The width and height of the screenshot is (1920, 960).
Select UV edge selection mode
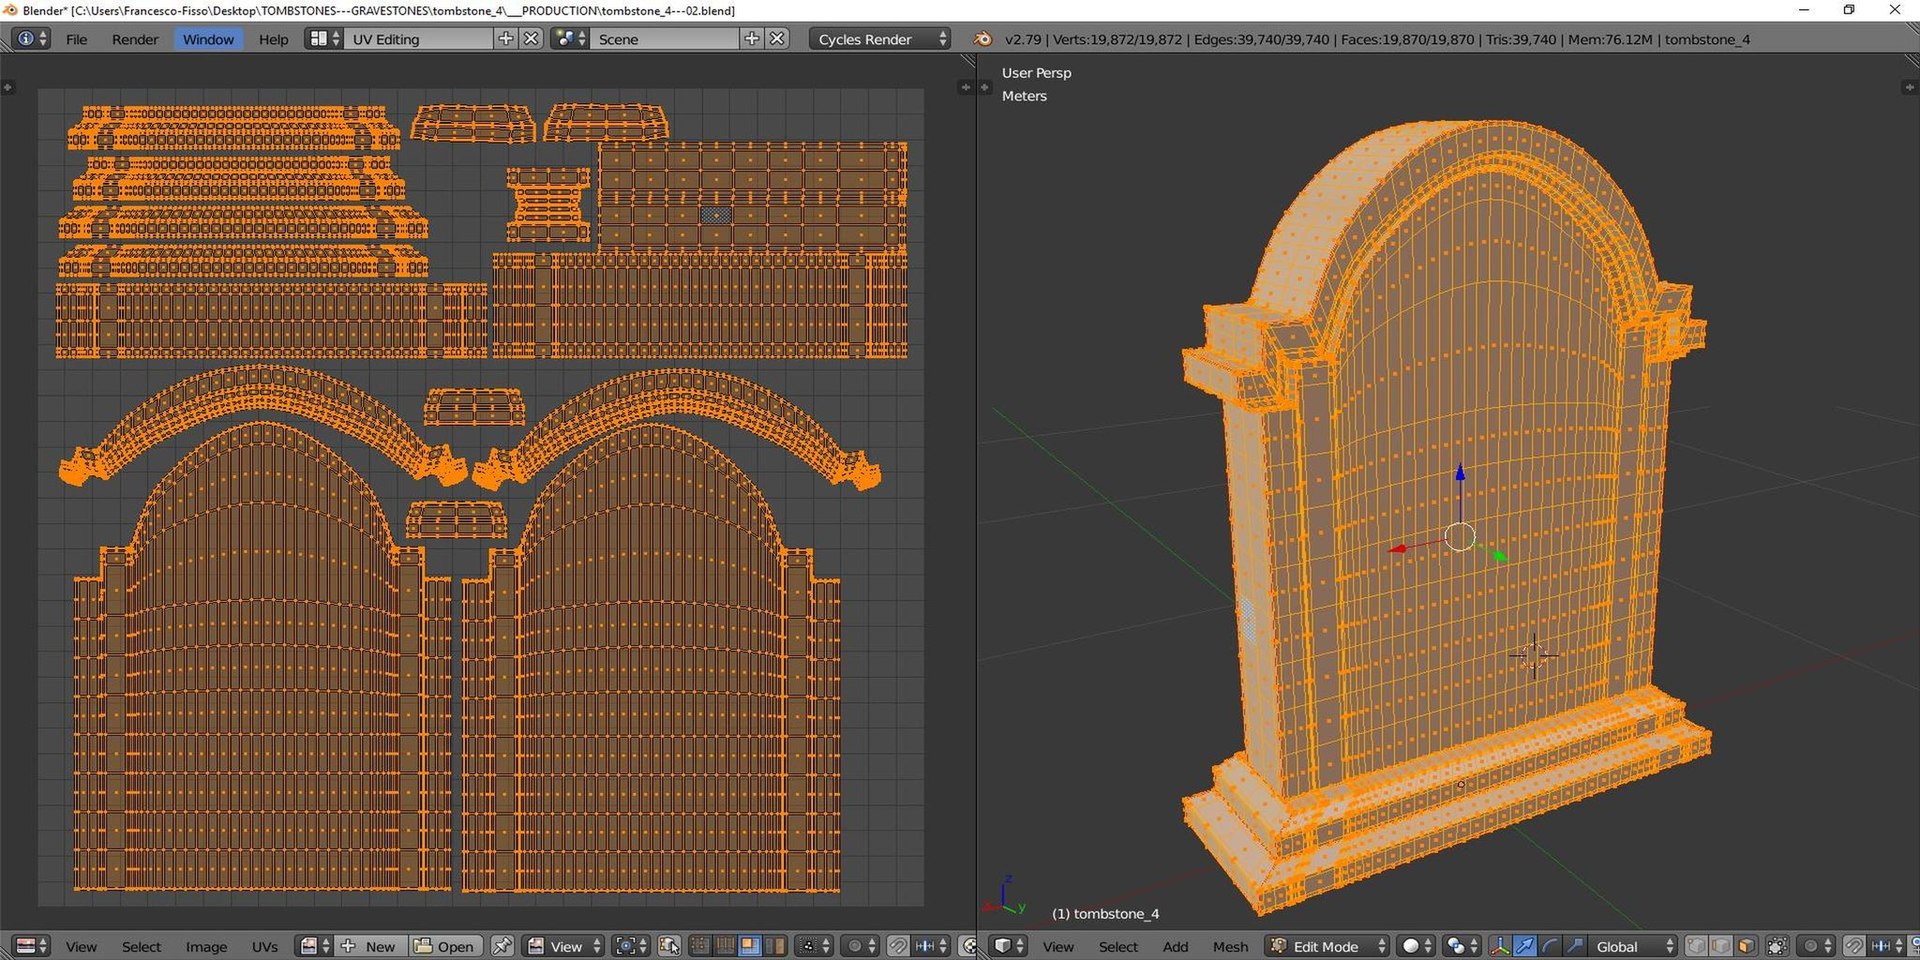[x=724, y=946]
